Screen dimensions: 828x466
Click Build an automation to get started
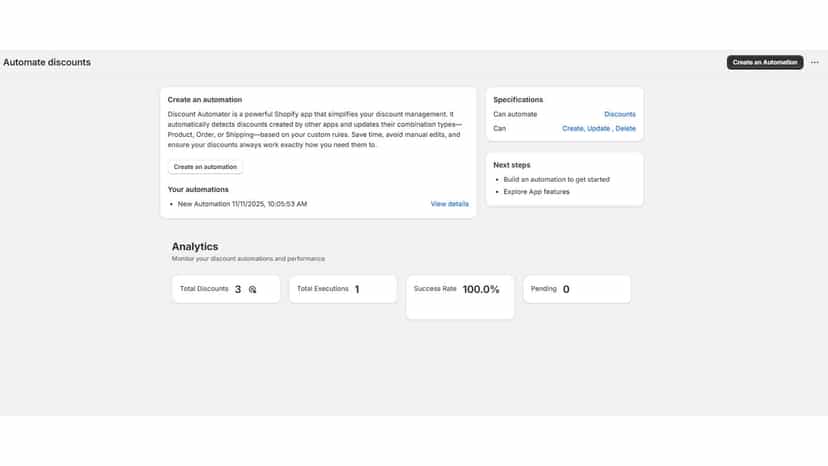click(557, 180)
